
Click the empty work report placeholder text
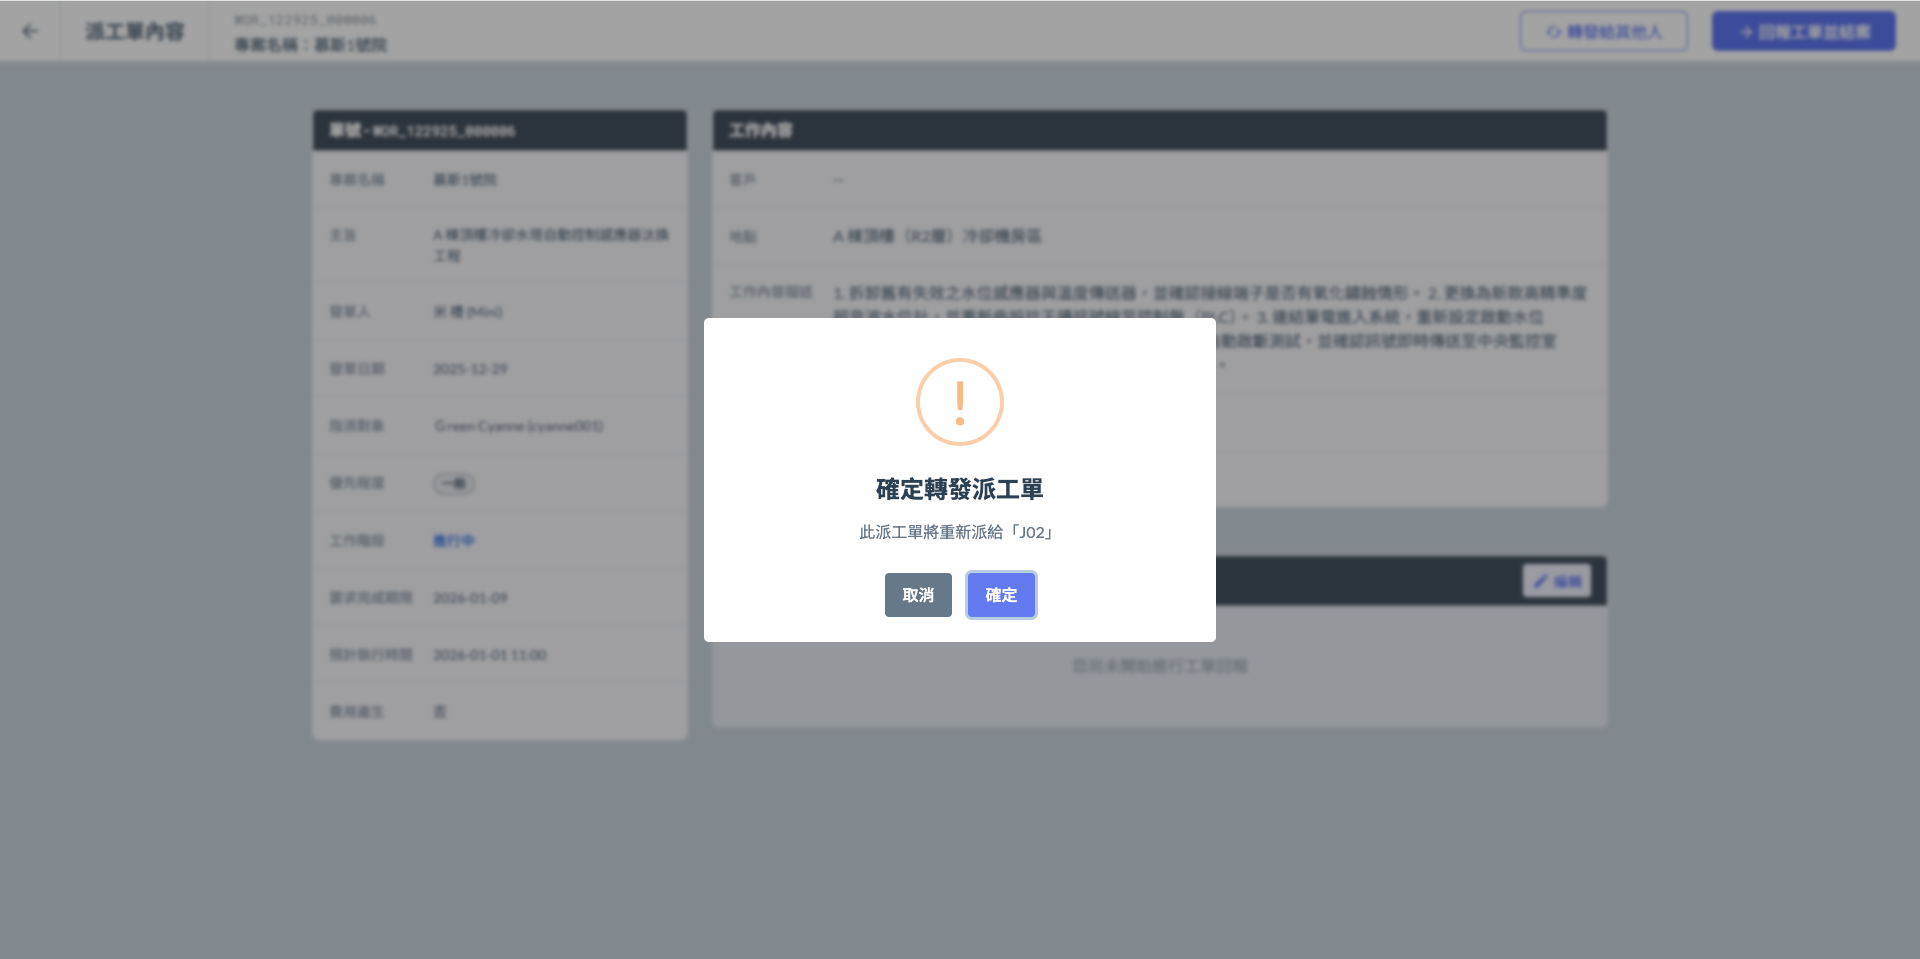click(1159, 666)
